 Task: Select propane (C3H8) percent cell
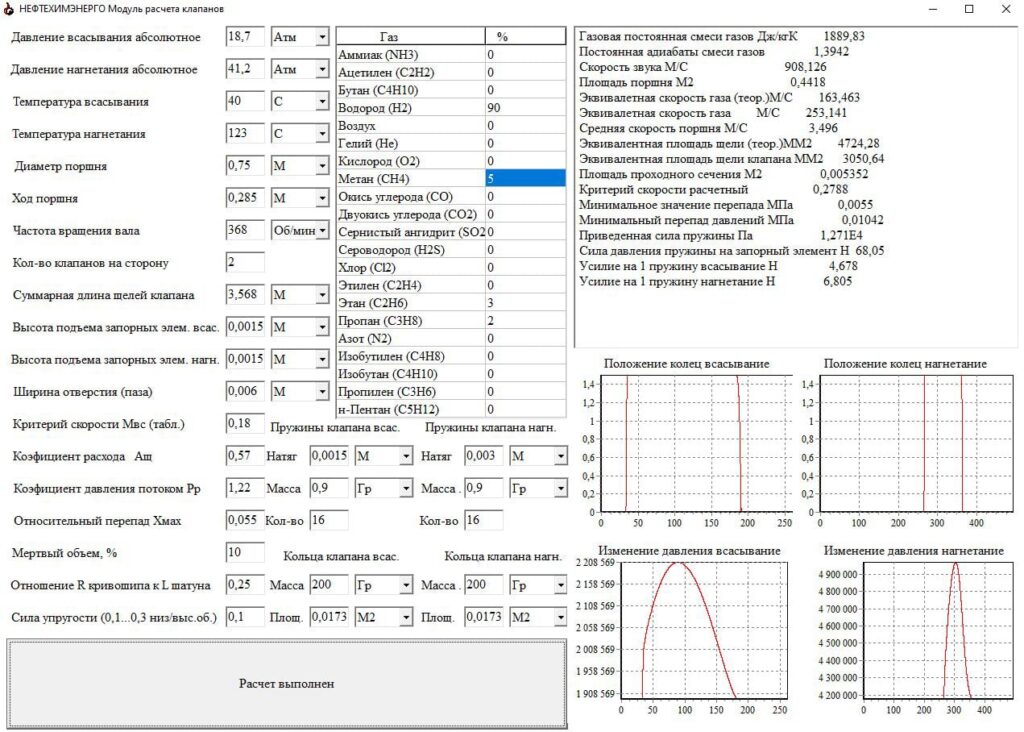pos(526,321)
